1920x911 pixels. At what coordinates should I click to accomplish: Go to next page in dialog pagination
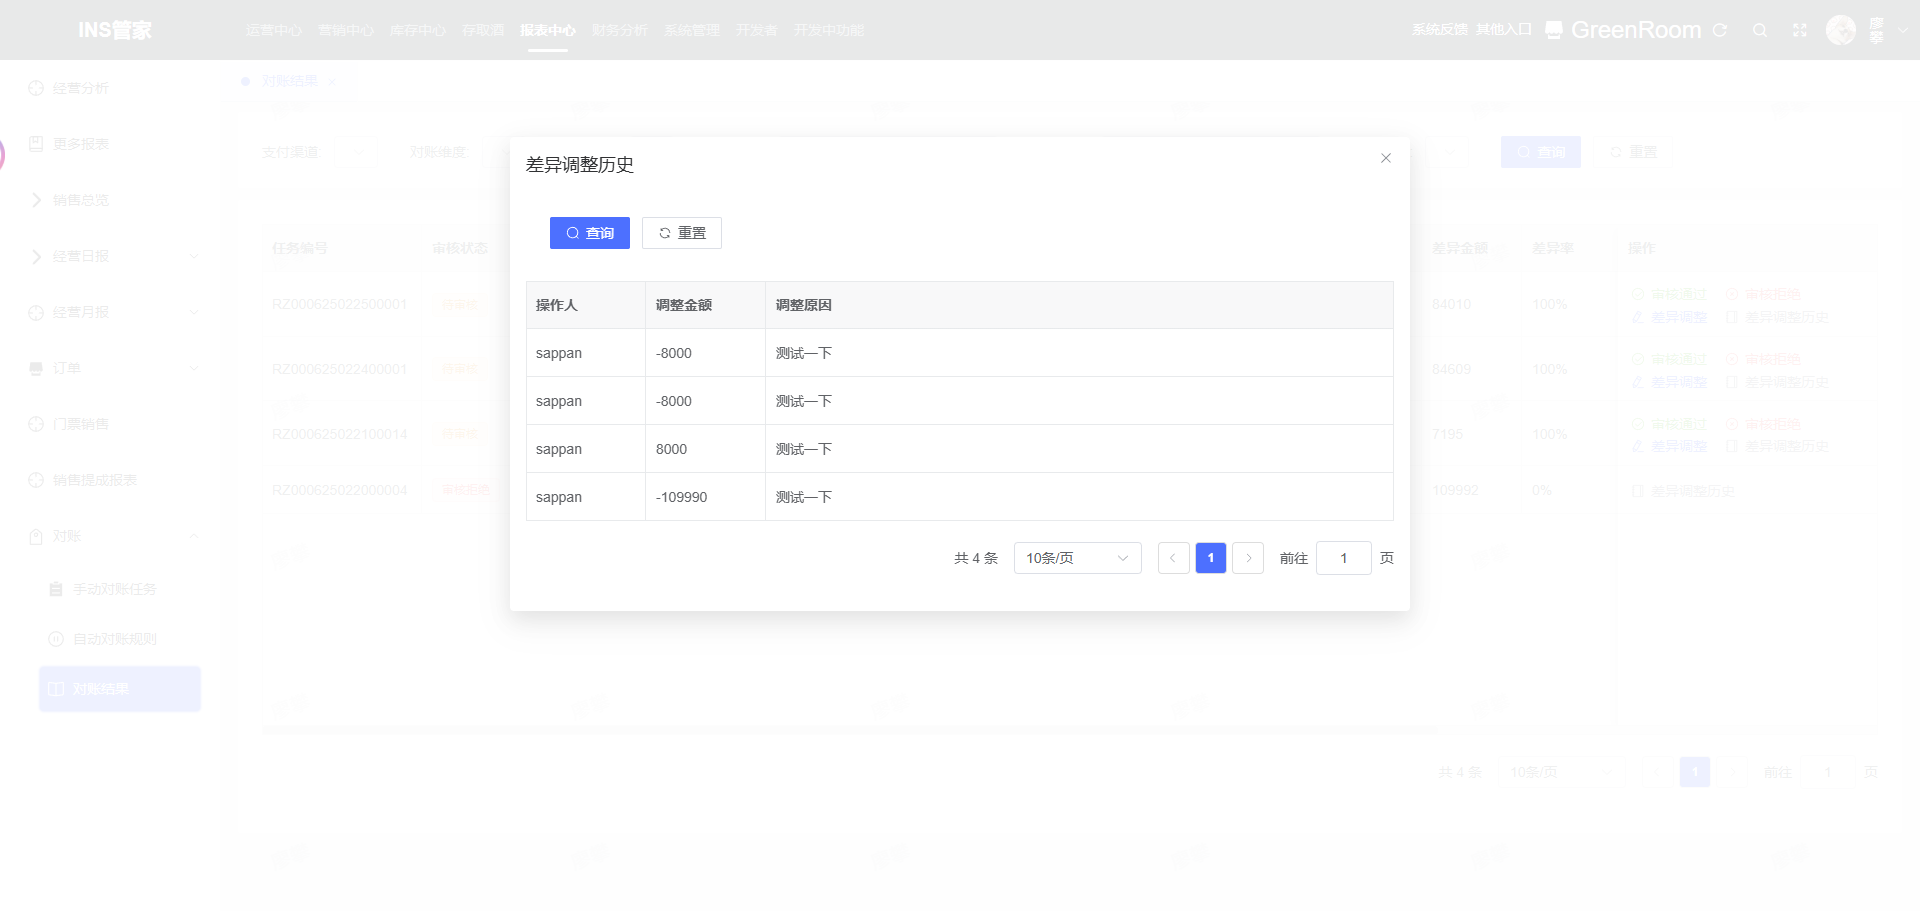(x=1248, y=558)
